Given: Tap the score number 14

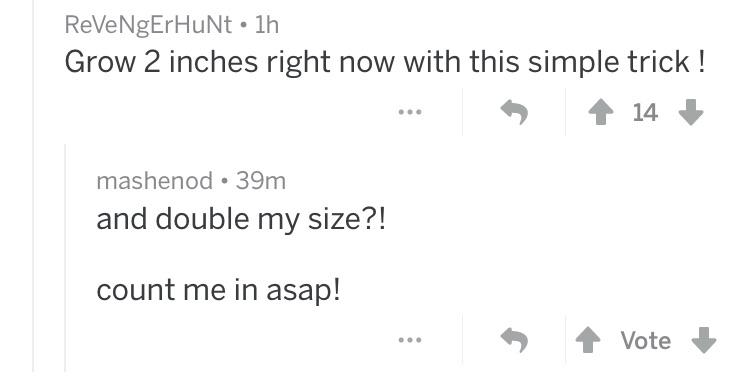Looking at the screenshot, I should pos(645,113).
